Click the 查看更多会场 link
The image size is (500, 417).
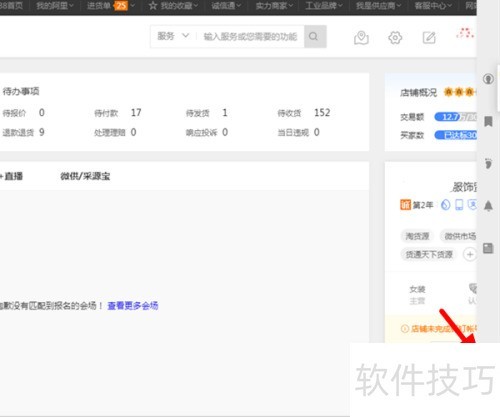click(x=133, y=305)
